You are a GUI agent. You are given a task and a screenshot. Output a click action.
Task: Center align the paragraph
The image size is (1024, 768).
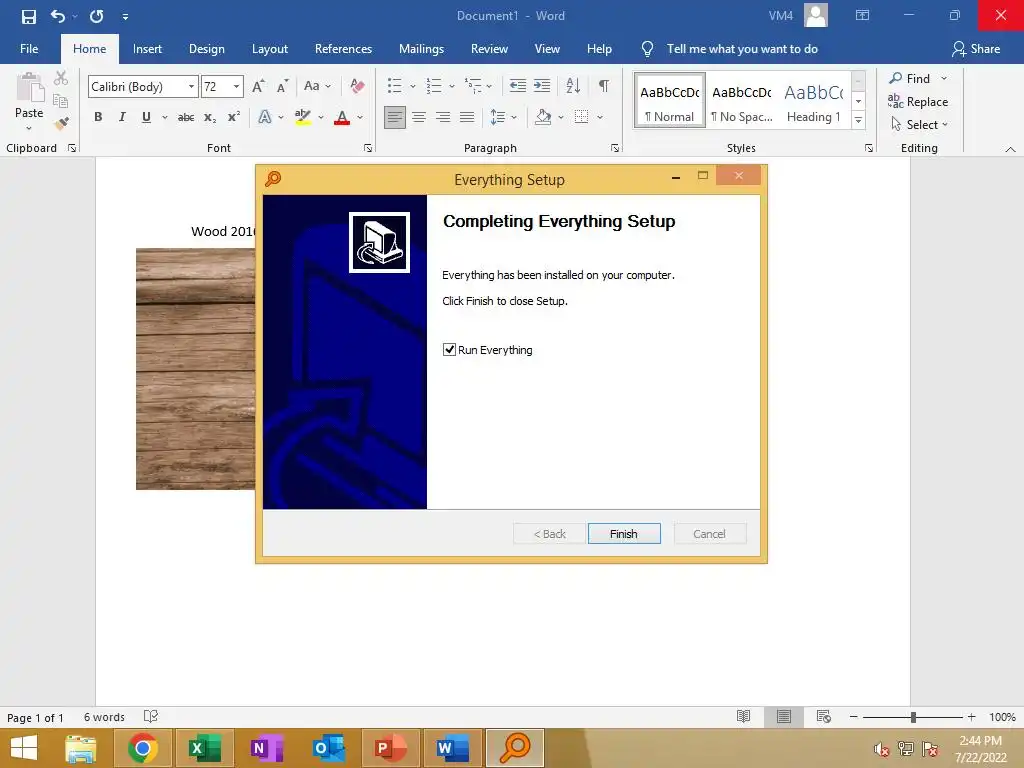[x=419, y=118]
